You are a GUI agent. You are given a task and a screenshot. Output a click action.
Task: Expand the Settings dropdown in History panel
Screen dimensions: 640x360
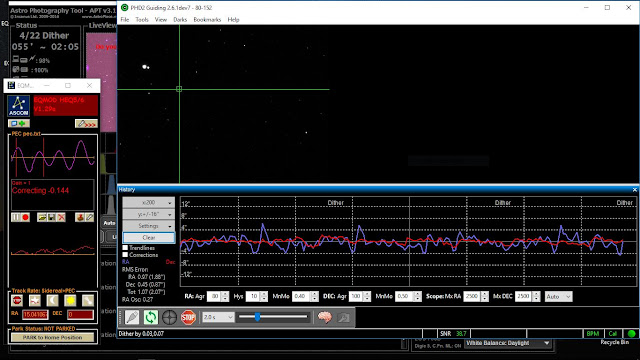(x=149, y=226)
